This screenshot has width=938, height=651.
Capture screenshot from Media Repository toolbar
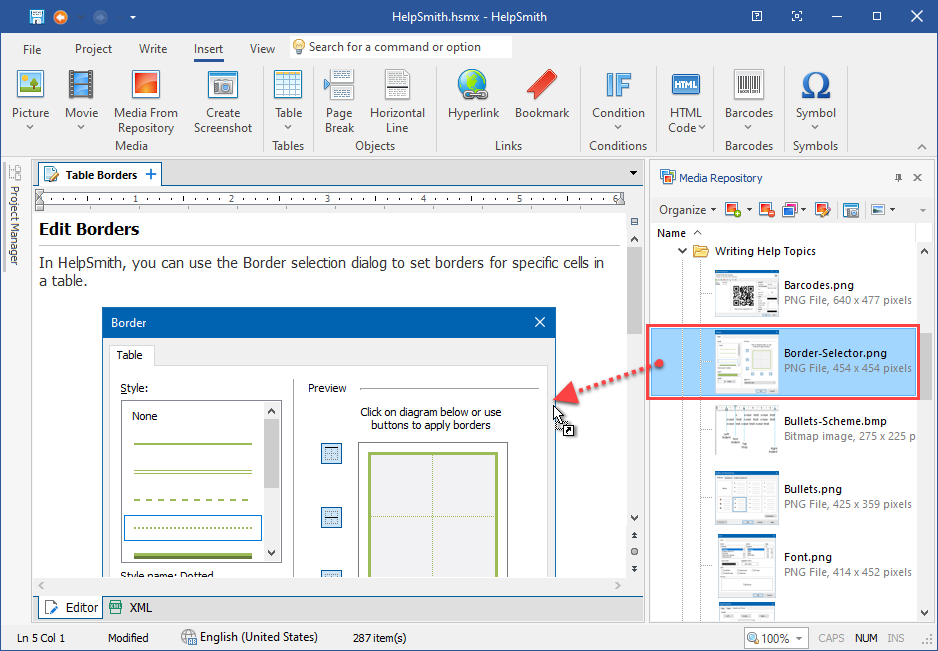point(851,209)
